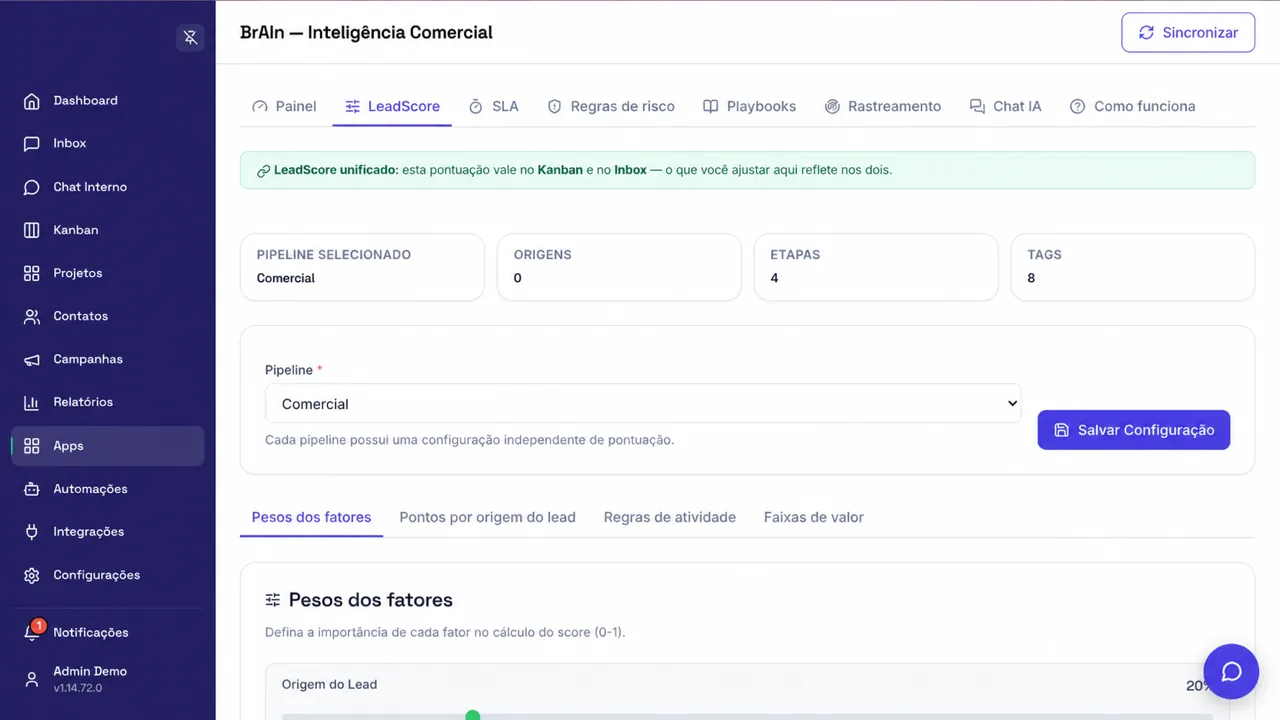Click the Sincronizar button
The height and width of the screenshot is (720, 1280).
(x=1188, y=33)
